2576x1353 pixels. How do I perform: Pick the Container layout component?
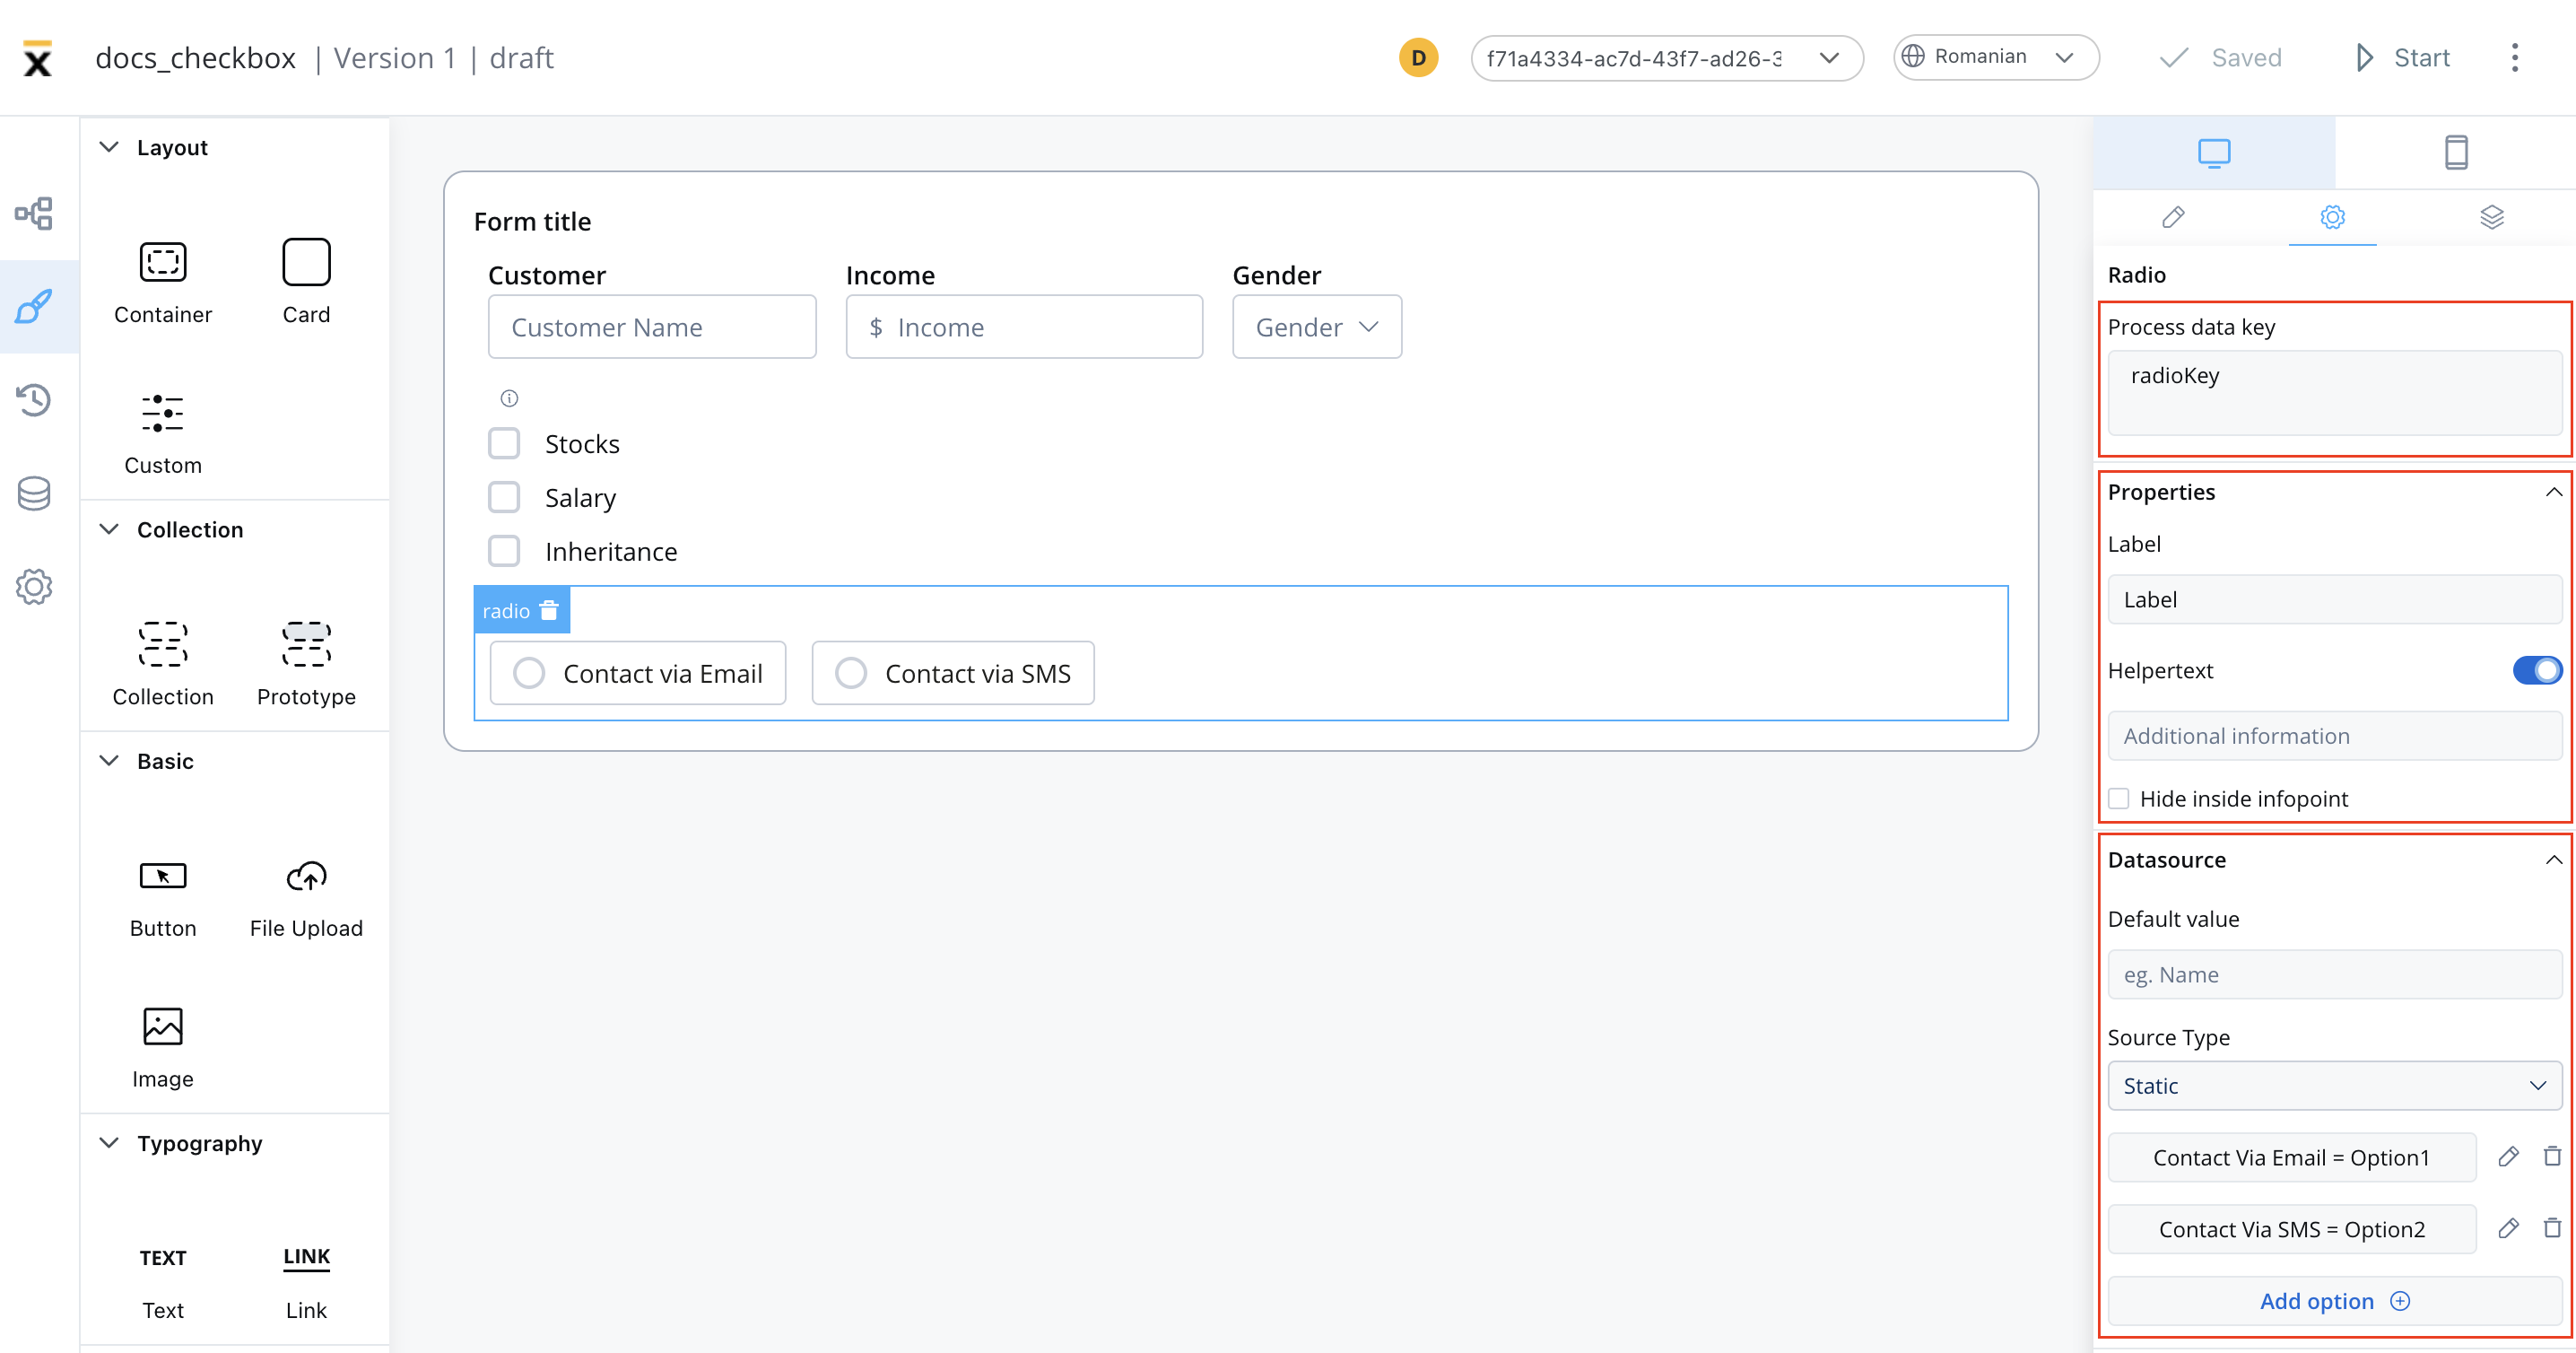pyautogui.click(x=163, y=282)
